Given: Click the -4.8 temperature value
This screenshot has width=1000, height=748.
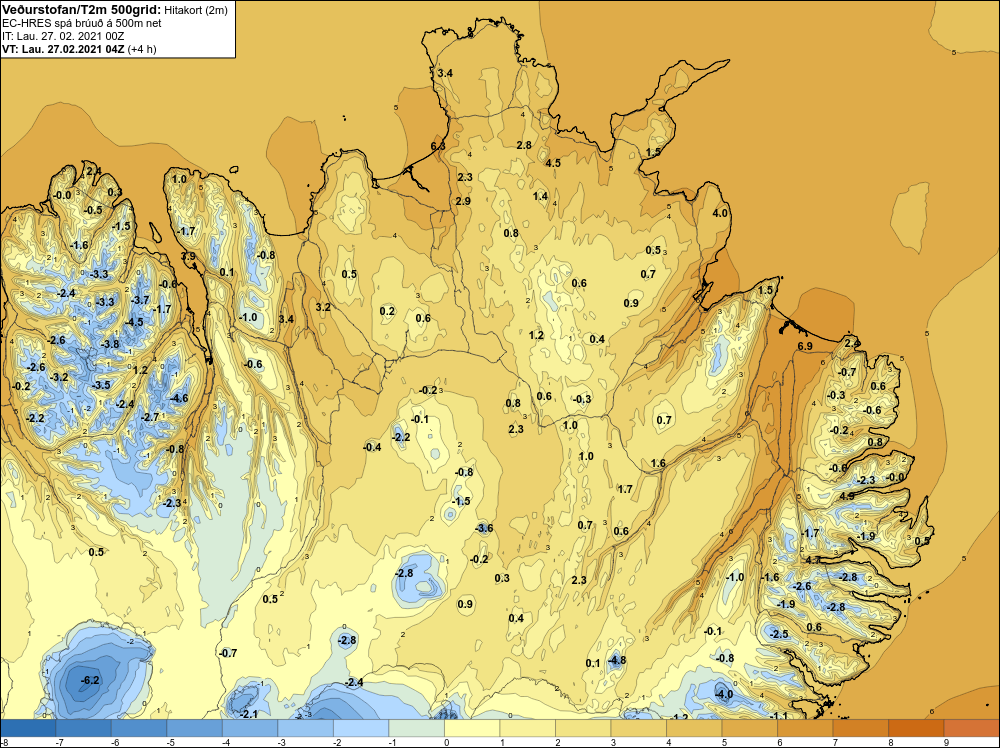Looking at the screenshot, I should (617, 661).
